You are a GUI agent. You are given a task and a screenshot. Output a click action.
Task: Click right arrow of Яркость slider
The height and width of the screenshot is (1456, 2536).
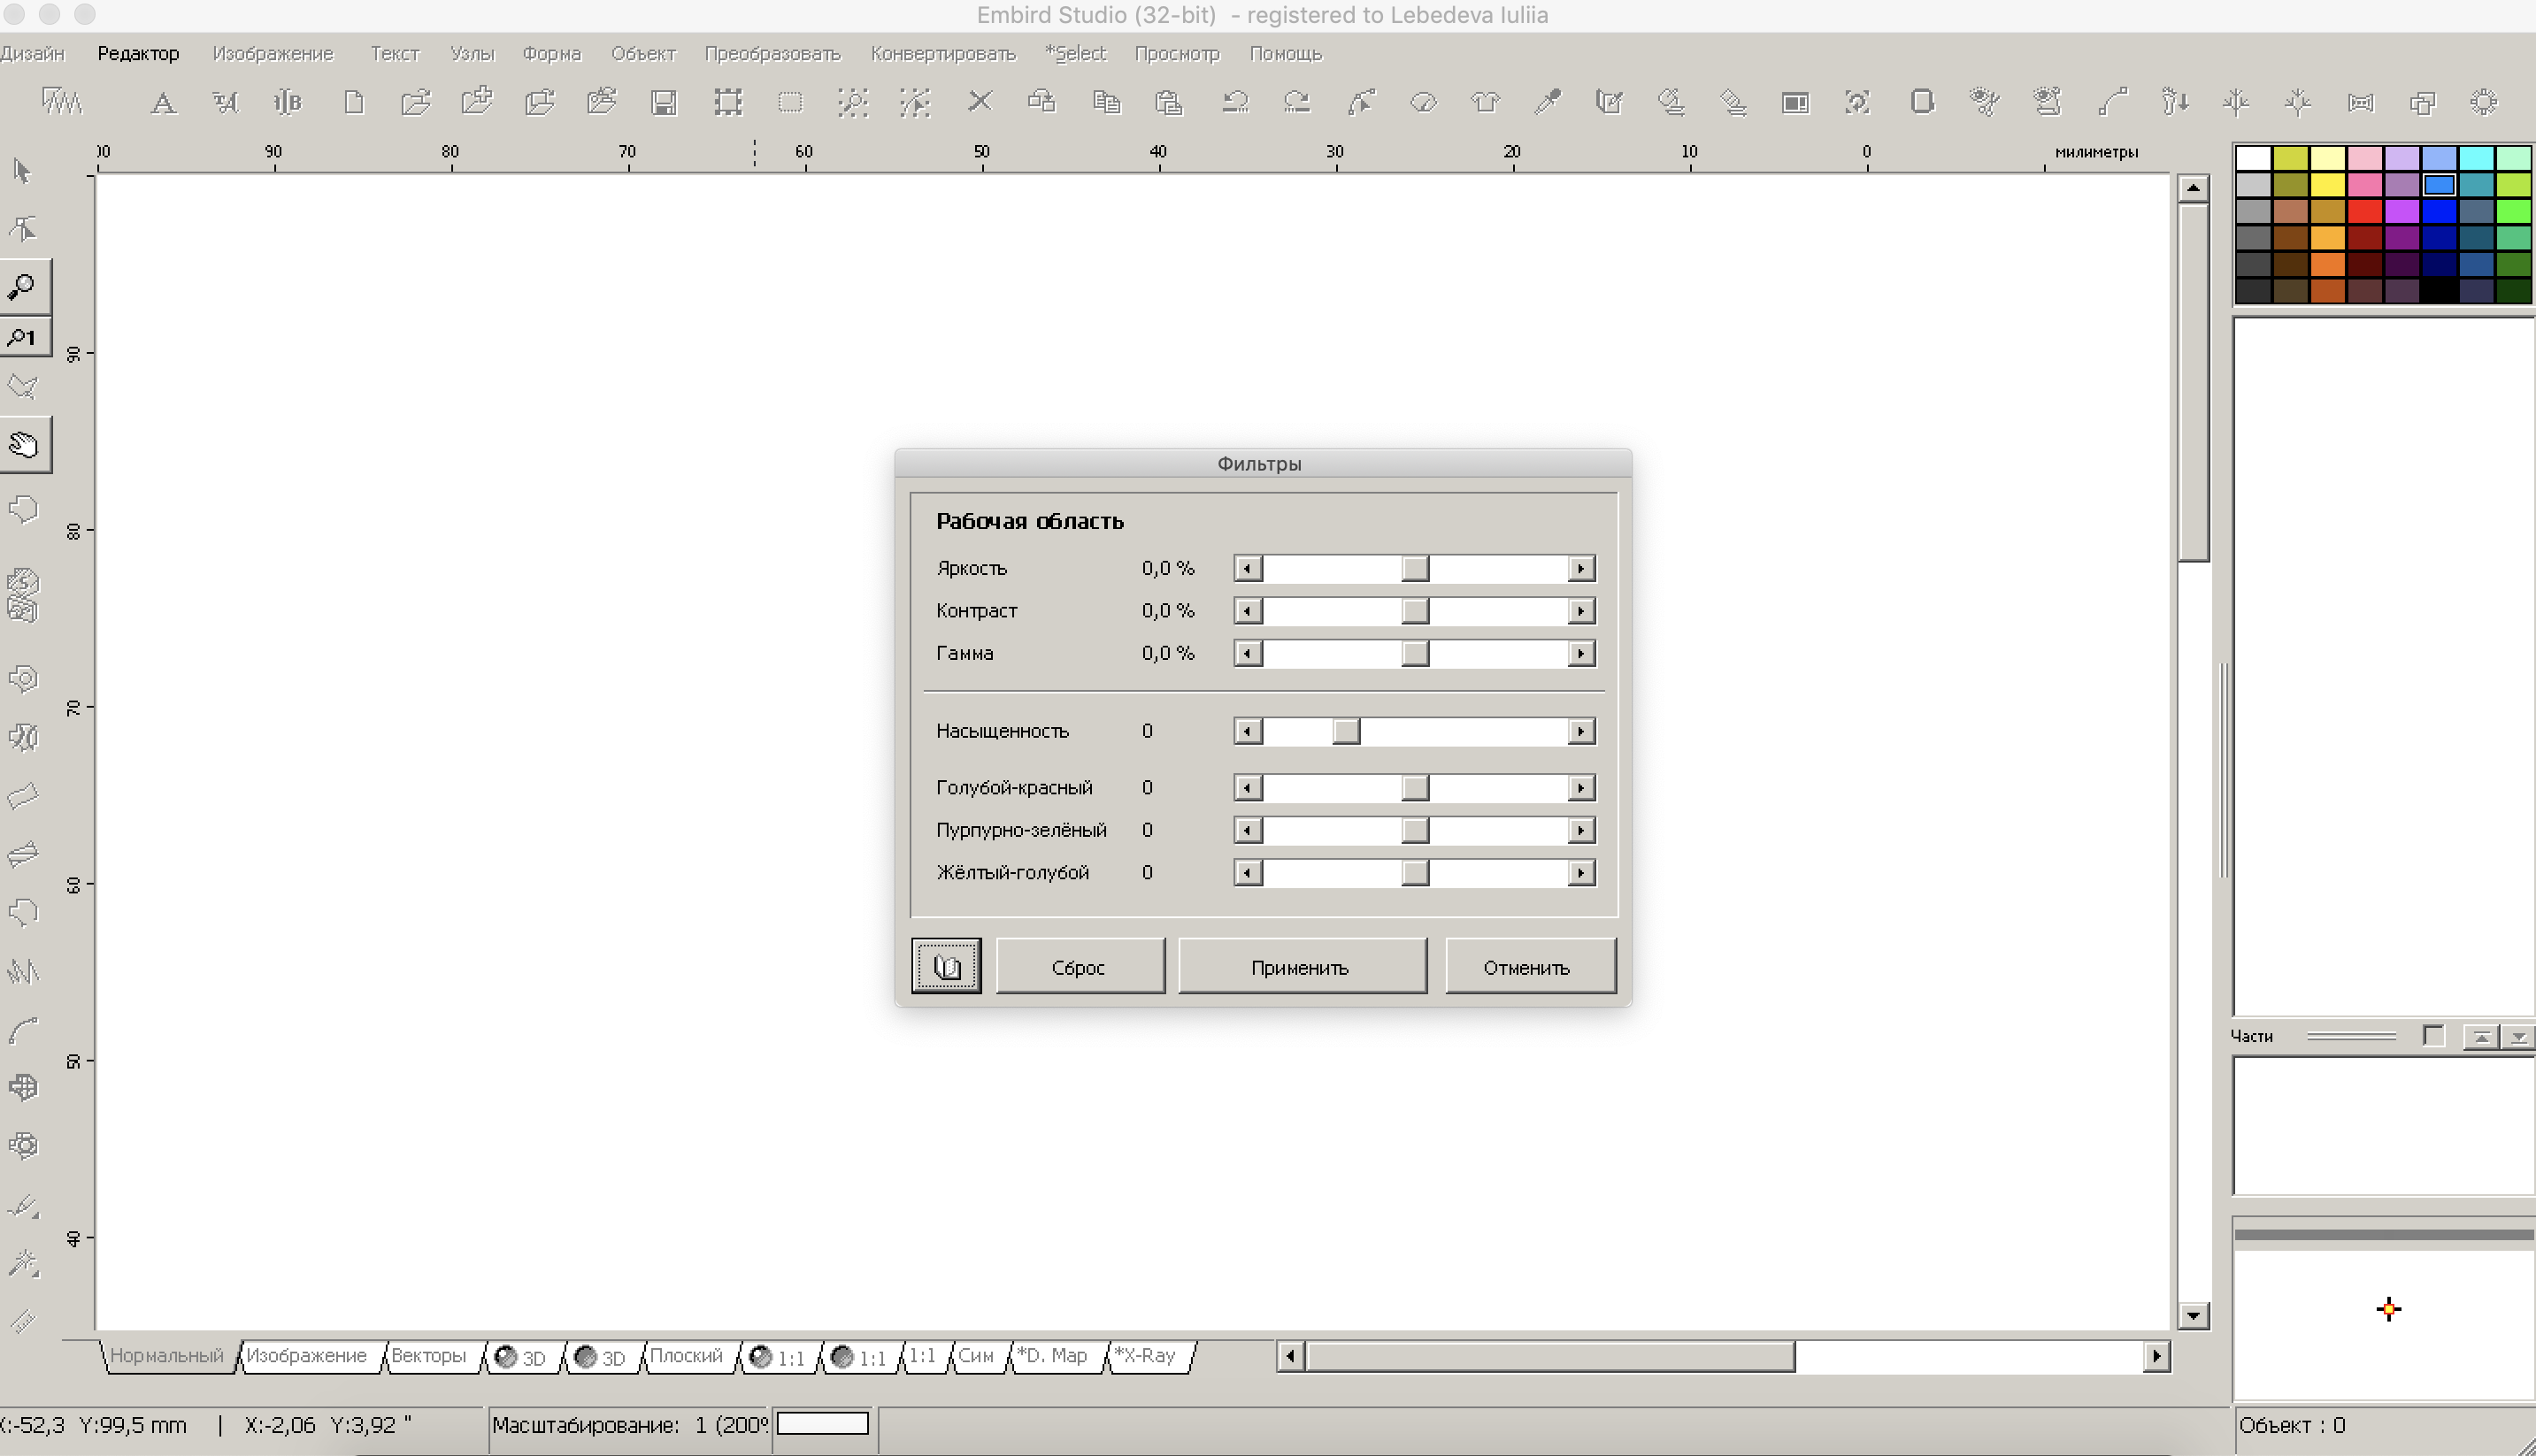[1580, 569]
